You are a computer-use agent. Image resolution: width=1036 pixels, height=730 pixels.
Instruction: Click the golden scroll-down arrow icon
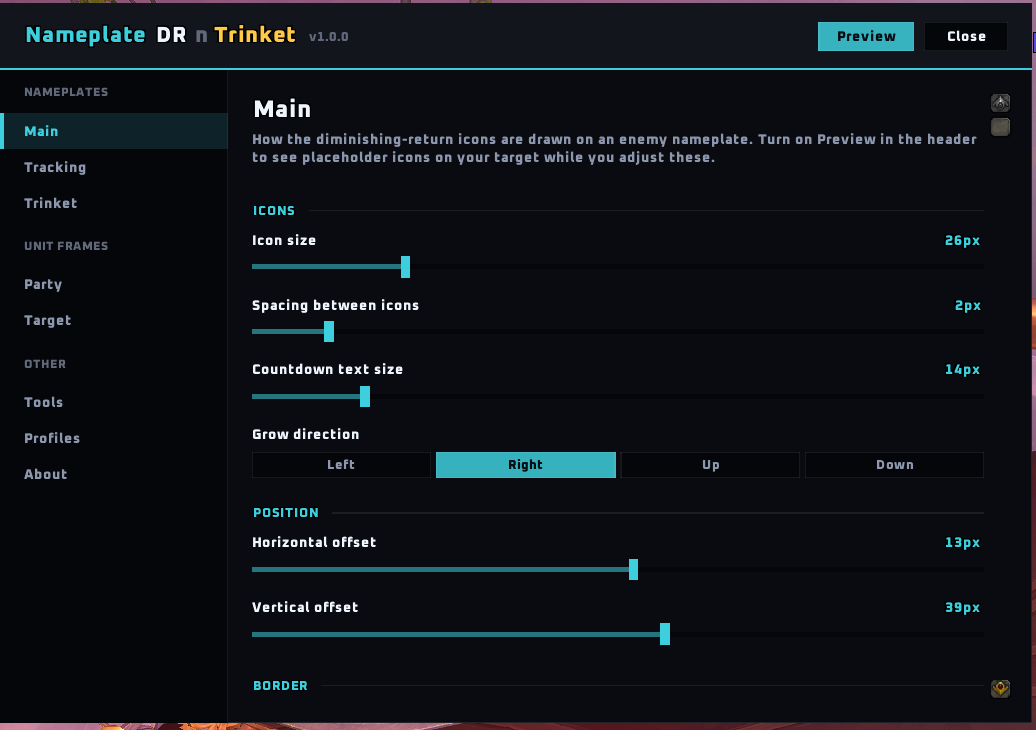1000,688
